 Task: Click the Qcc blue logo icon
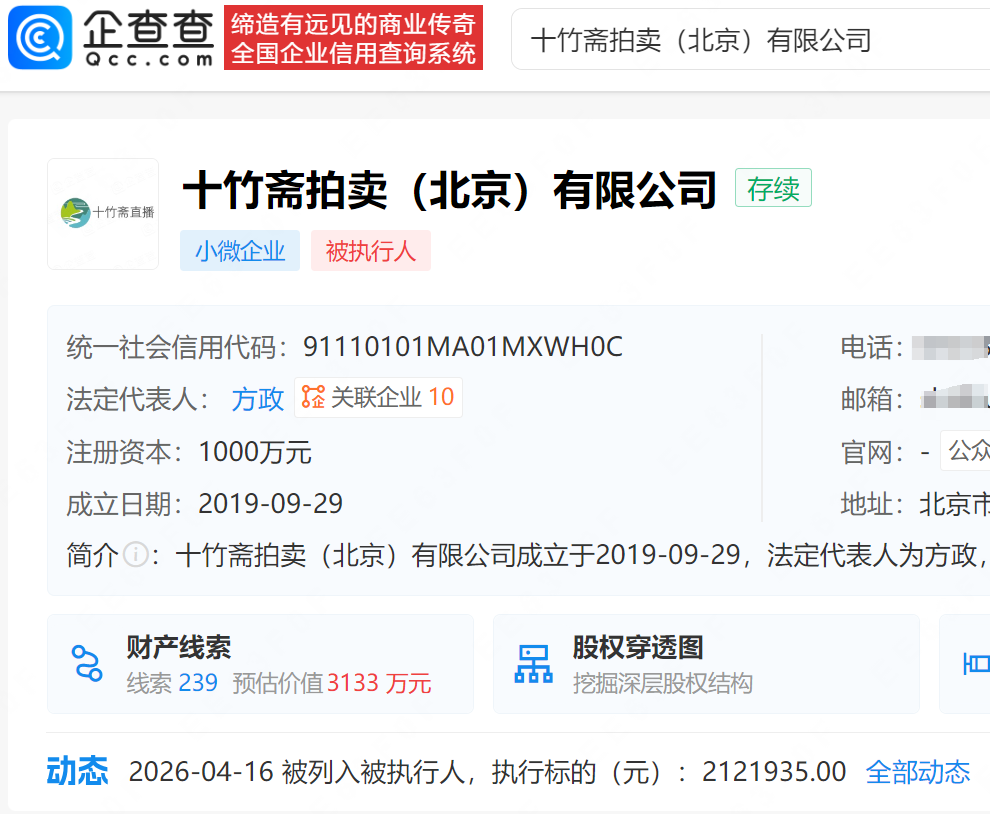click(x=40, y=37)
